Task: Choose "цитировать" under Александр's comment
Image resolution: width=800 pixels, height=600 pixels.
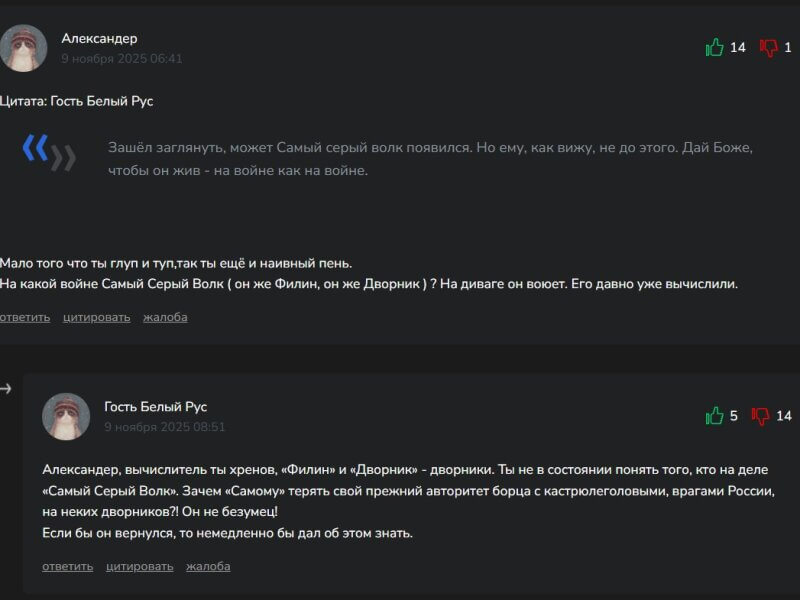Action: point(96,317)
